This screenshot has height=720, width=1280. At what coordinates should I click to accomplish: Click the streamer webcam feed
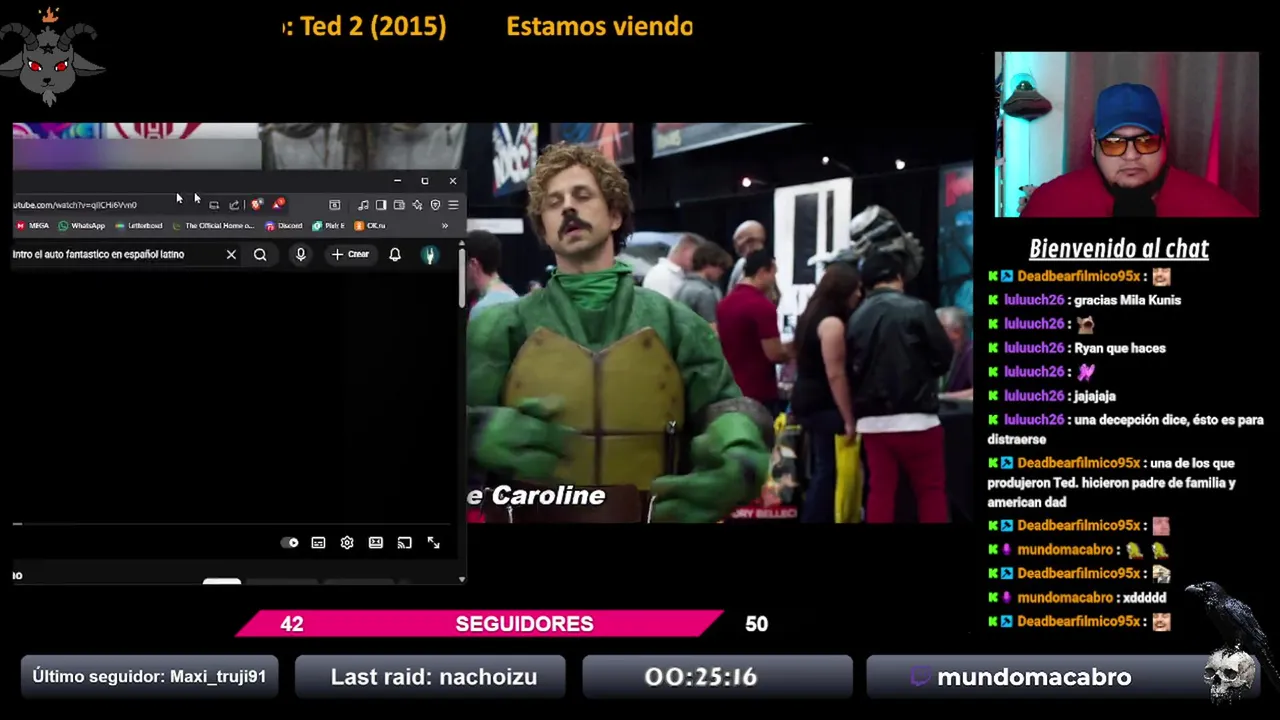1126,134
